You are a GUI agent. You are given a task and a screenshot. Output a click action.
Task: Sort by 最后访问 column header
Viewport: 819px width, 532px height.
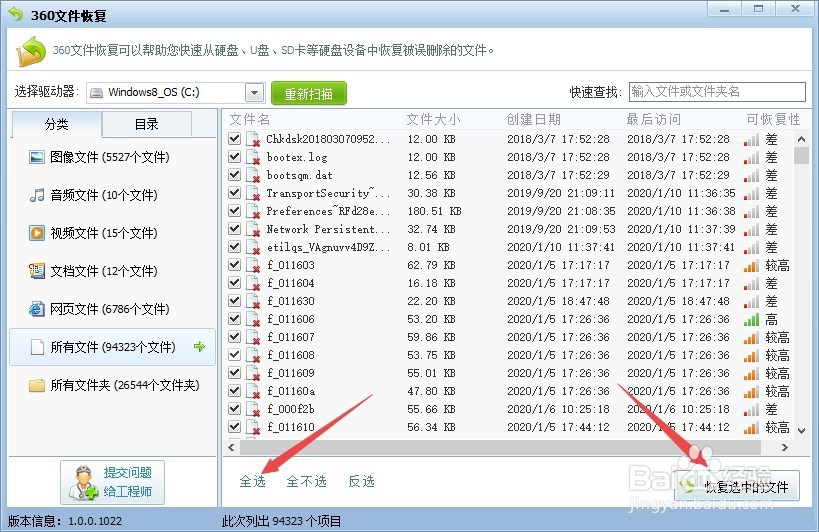tap(653, 120)
